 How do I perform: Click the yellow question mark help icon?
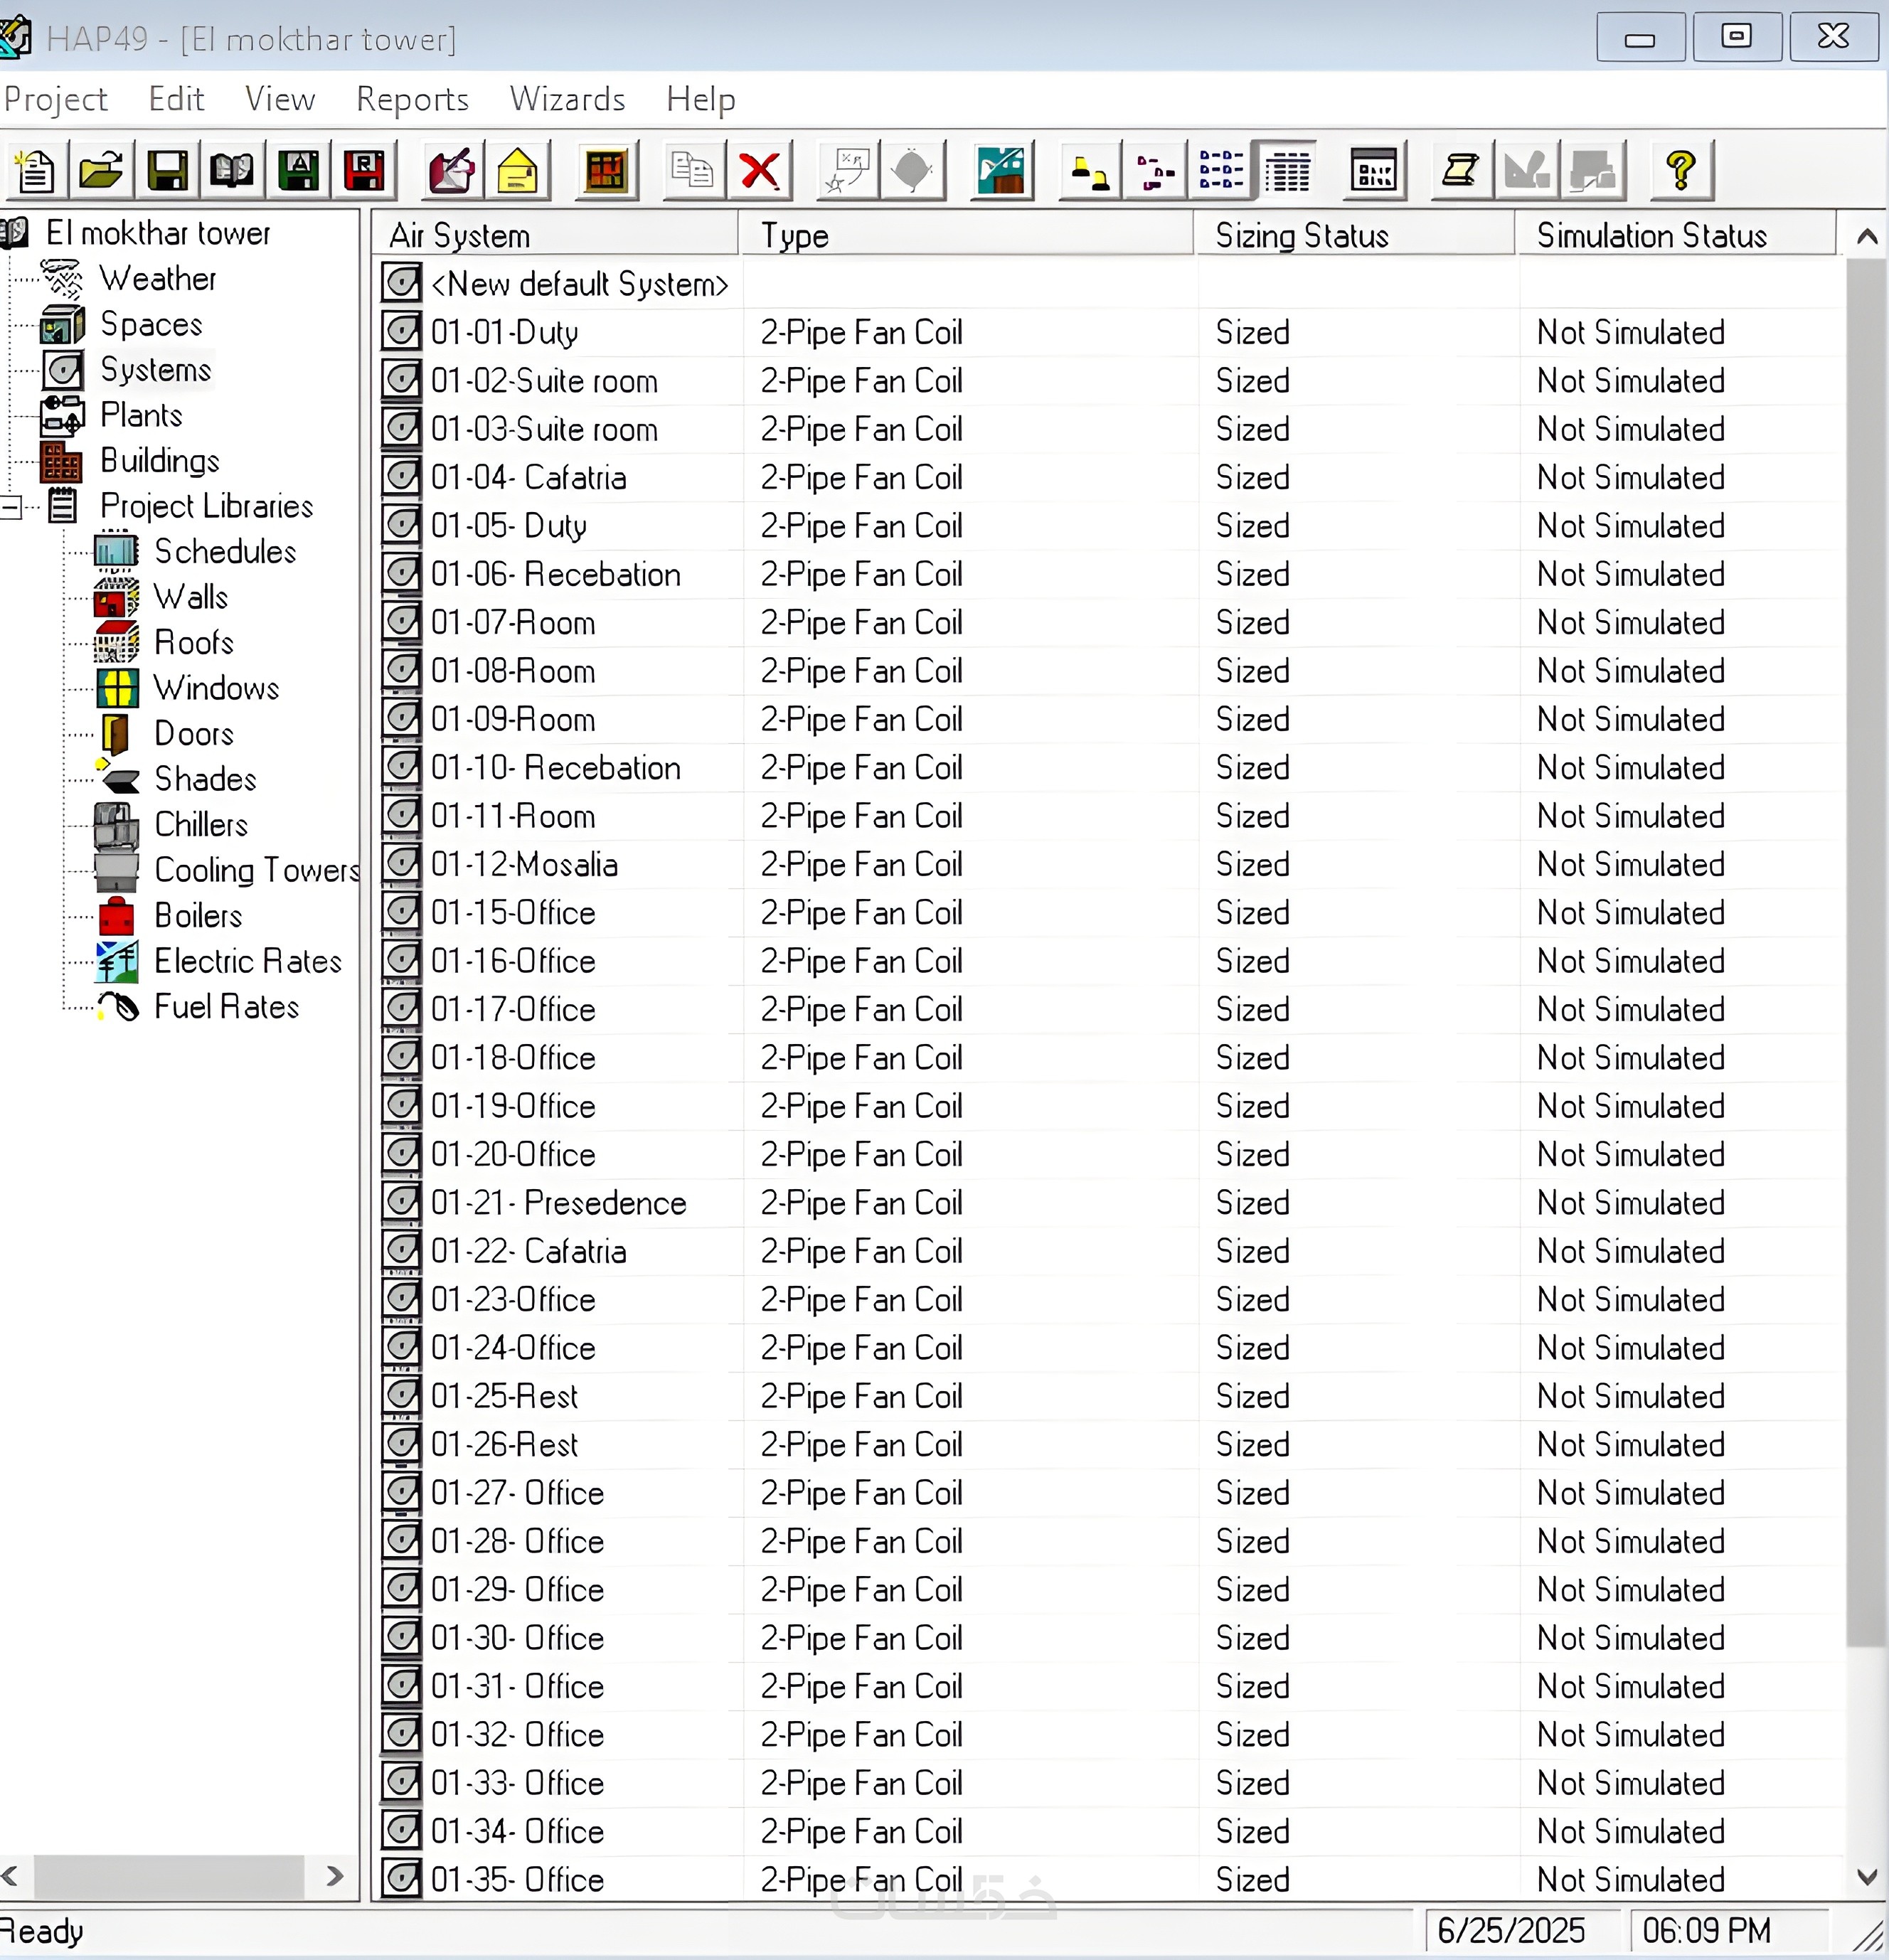[1681, 170]
